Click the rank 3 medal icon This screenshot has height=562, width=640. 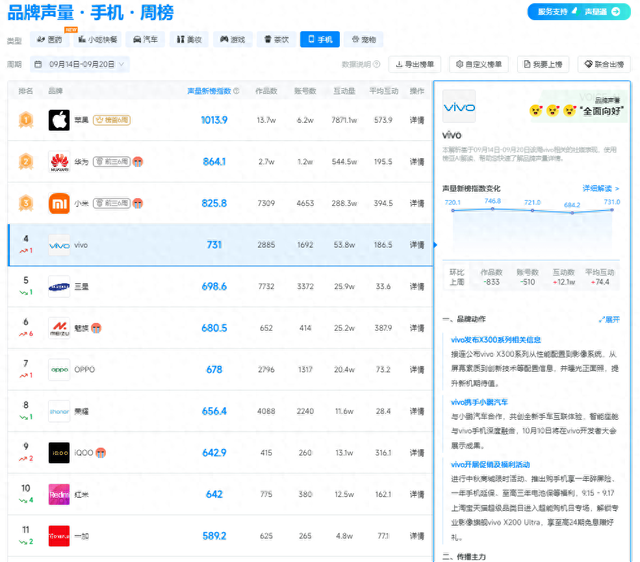(x=26, y=203)
